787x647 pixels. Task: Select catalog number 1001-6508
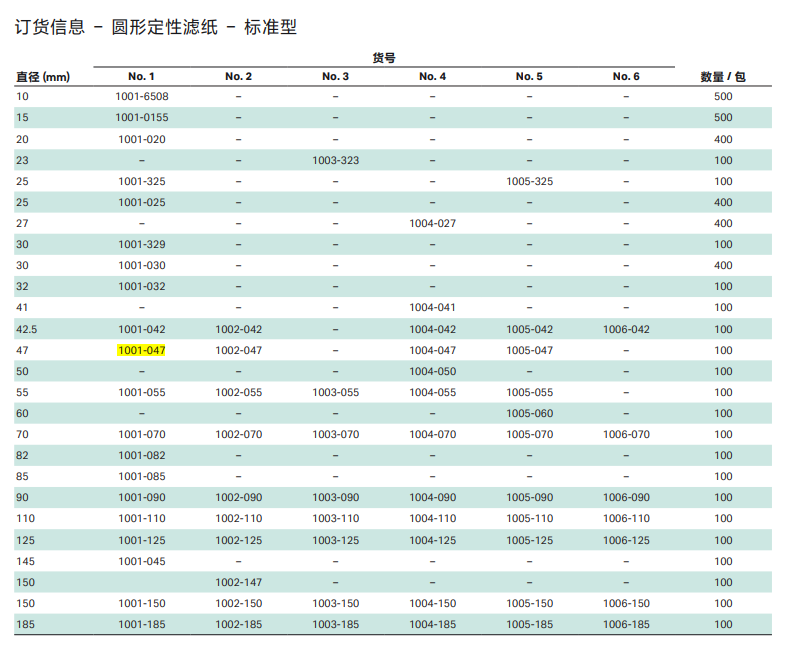coord(141,97)
